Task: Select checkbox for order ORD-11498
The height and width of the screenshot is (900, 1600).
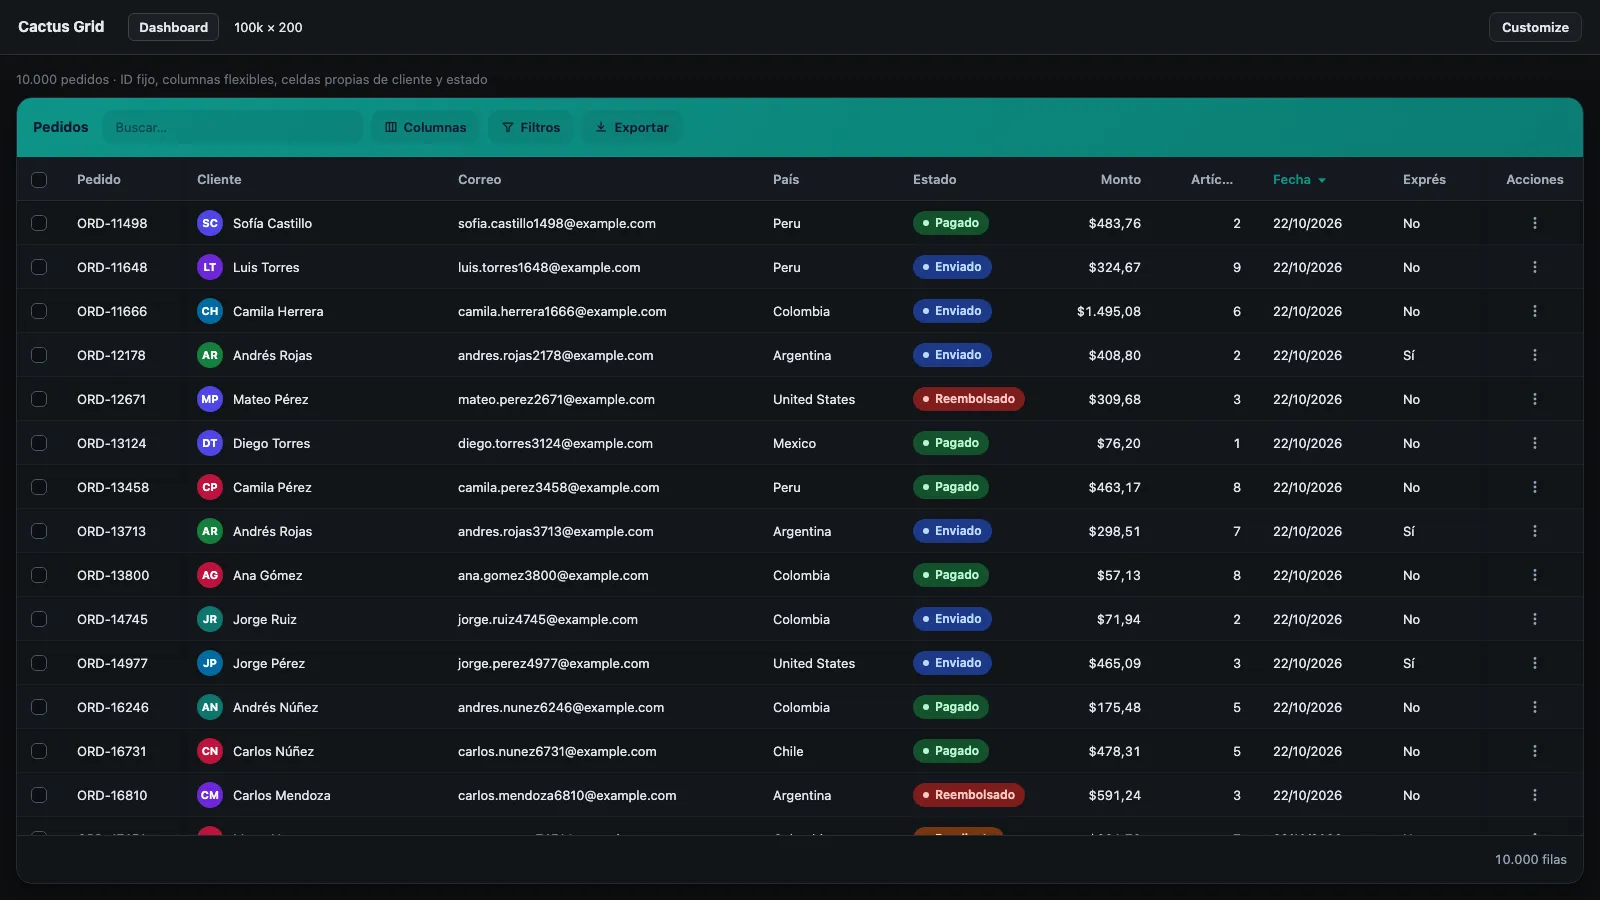Action: [x=39, y=223]
